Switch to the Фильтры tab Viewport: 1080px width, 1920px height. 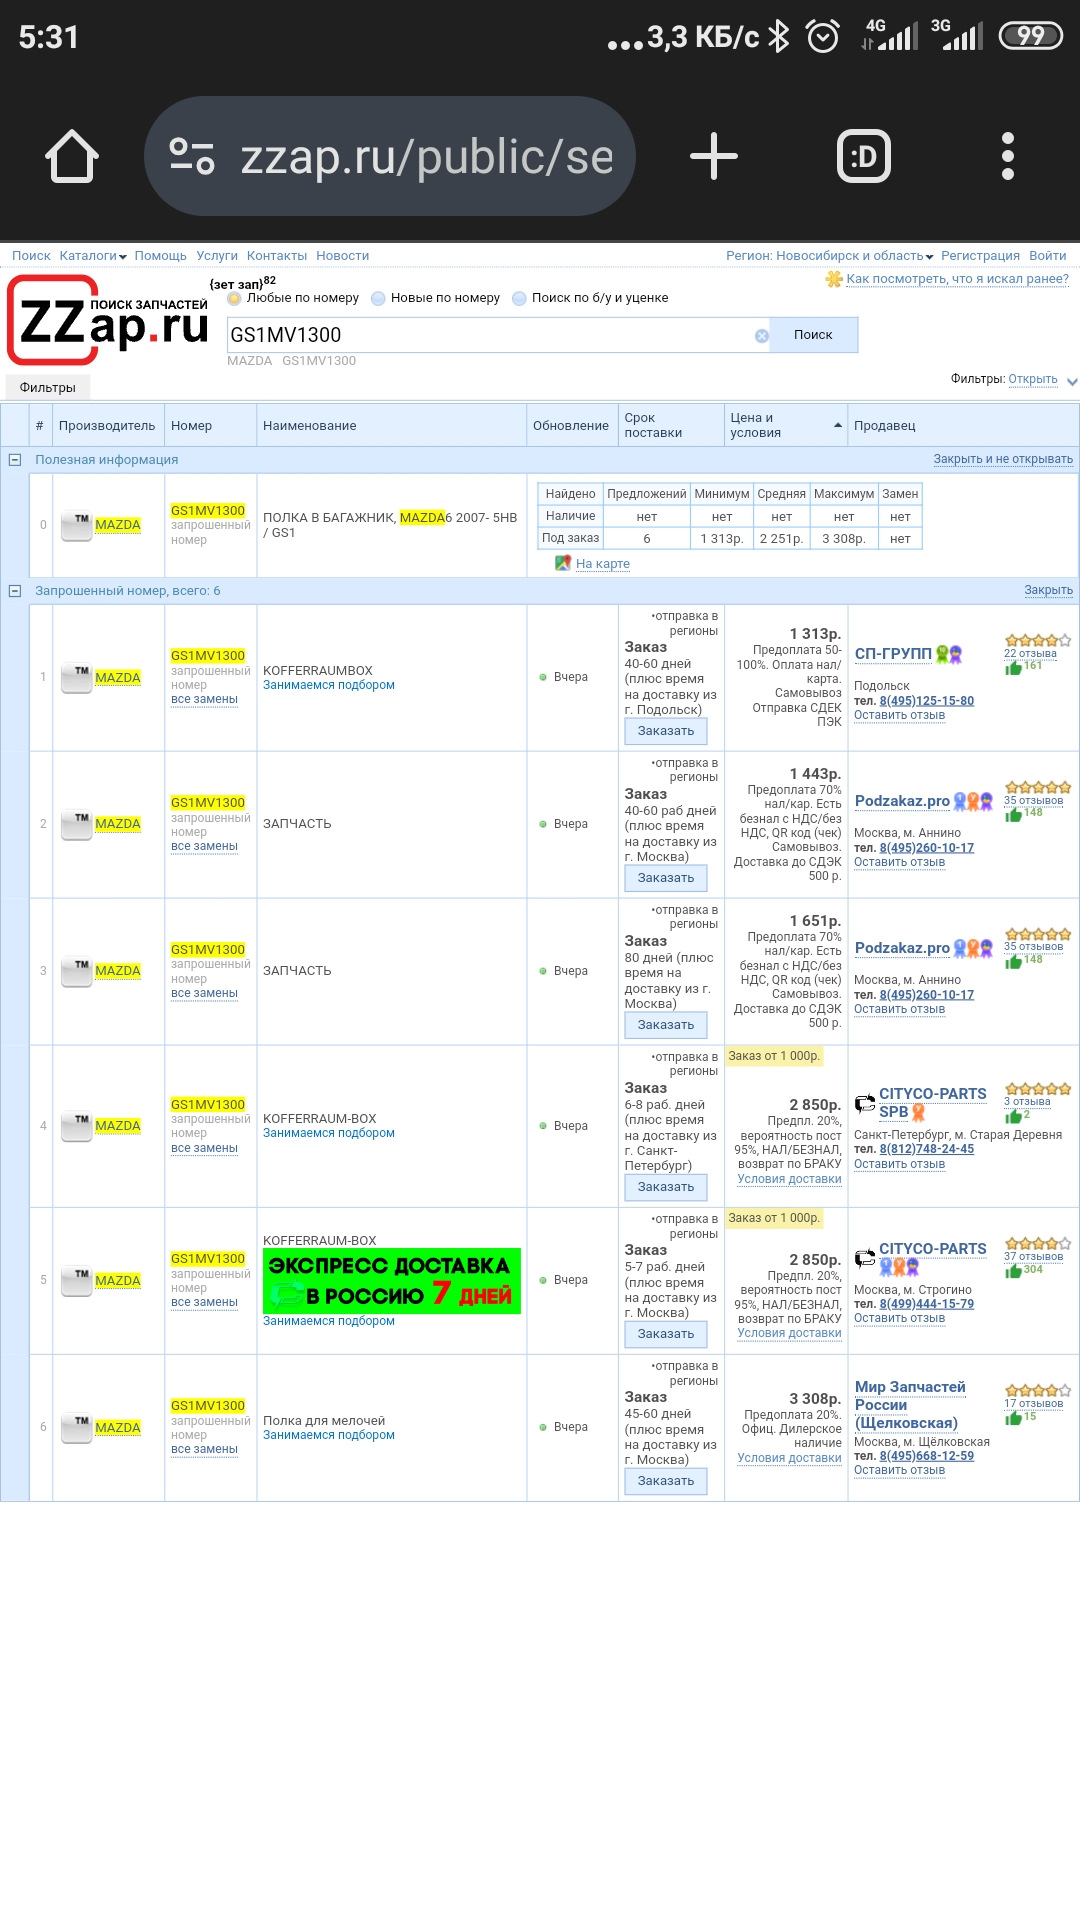coord(47,387)
